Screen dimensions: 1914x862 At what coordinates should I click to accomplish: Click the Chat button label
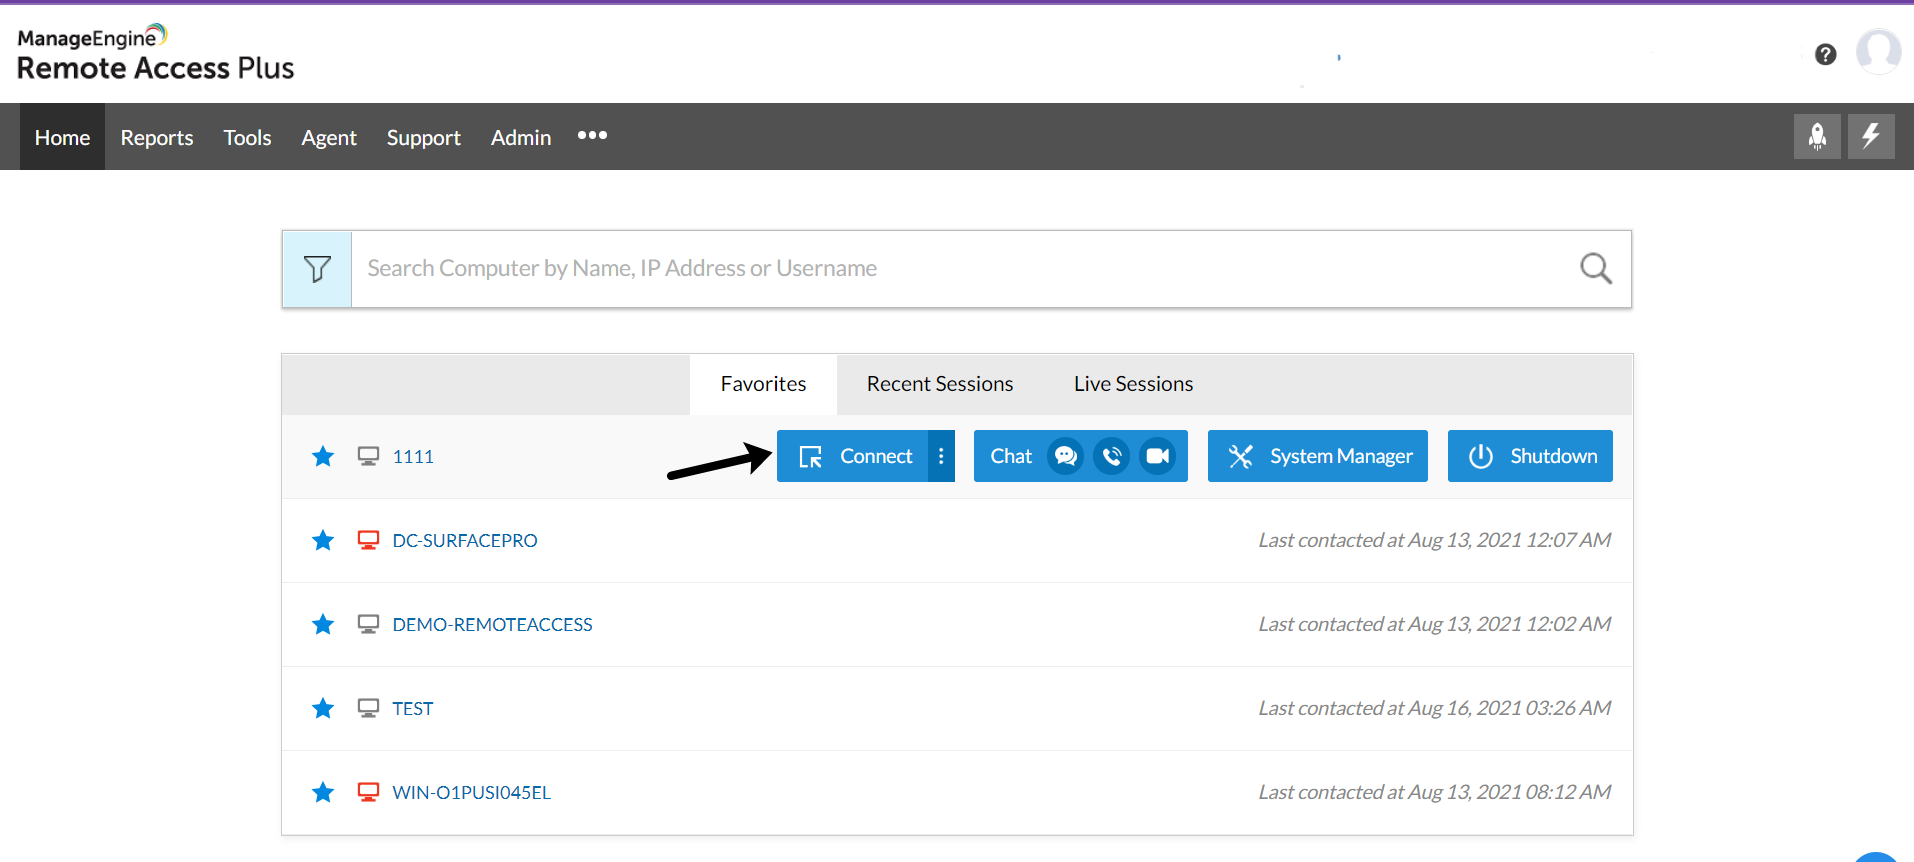pyautogui.click(x=1011, y=456)
